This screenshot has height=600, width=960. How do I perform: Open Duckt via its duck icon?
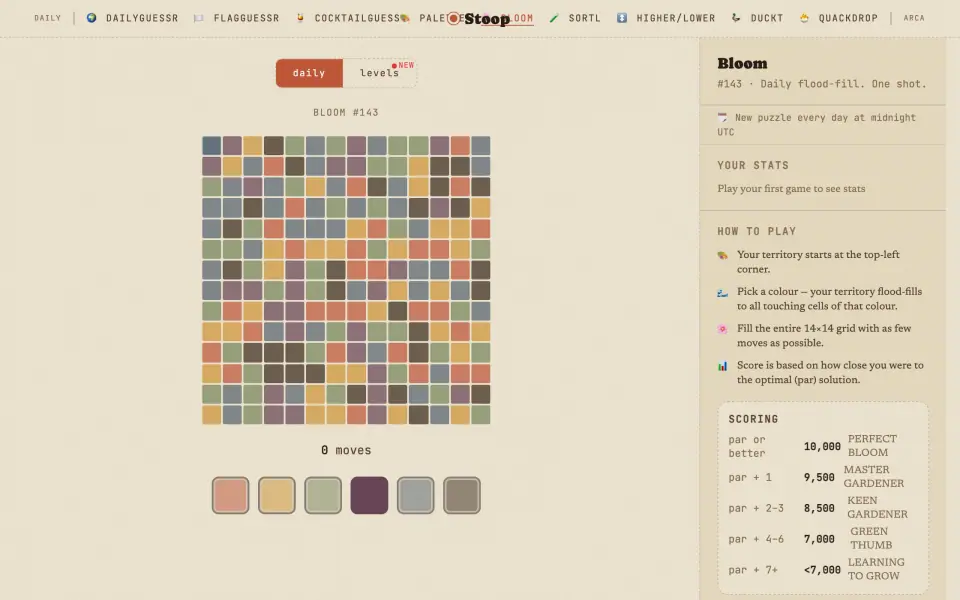coord(736,18)
